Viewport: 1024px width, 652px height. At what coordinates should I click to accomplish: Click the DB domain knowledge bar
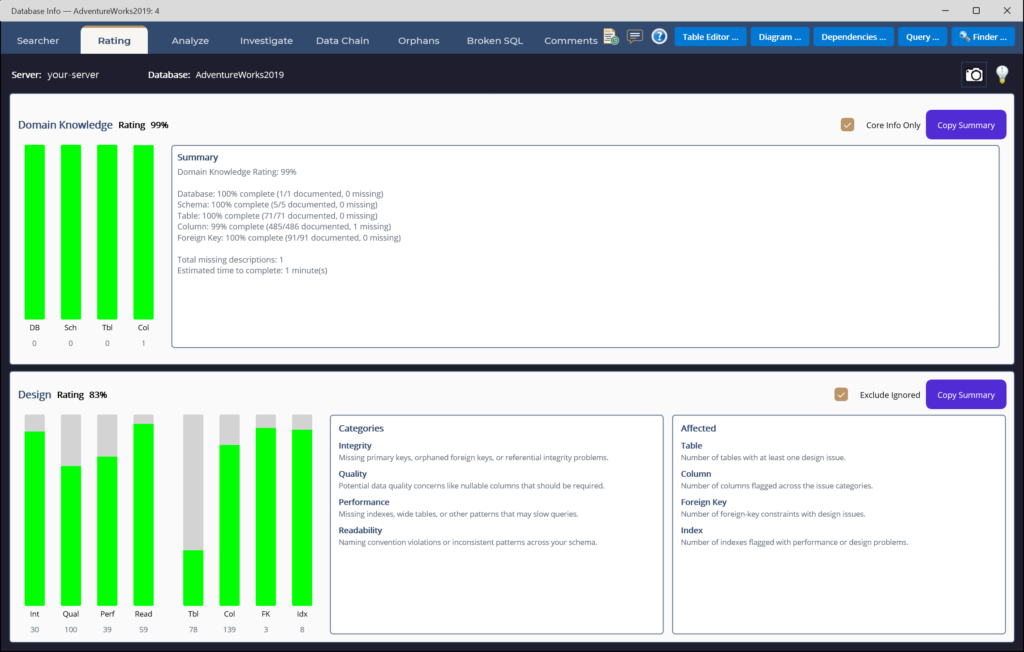click(35, 232)
